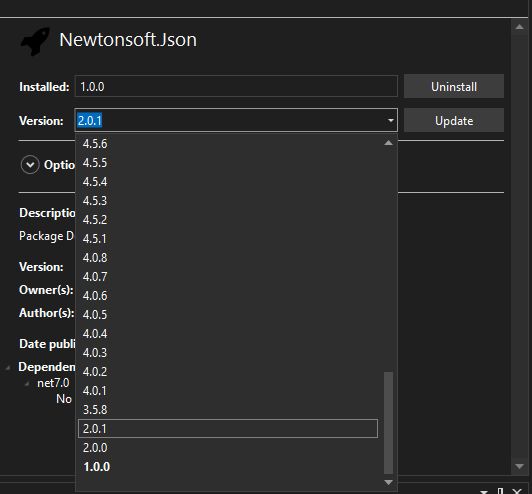Pick highlighted version 2.0.1 in list
Viewport: 532px width, 494px height.
click(228, 429)
